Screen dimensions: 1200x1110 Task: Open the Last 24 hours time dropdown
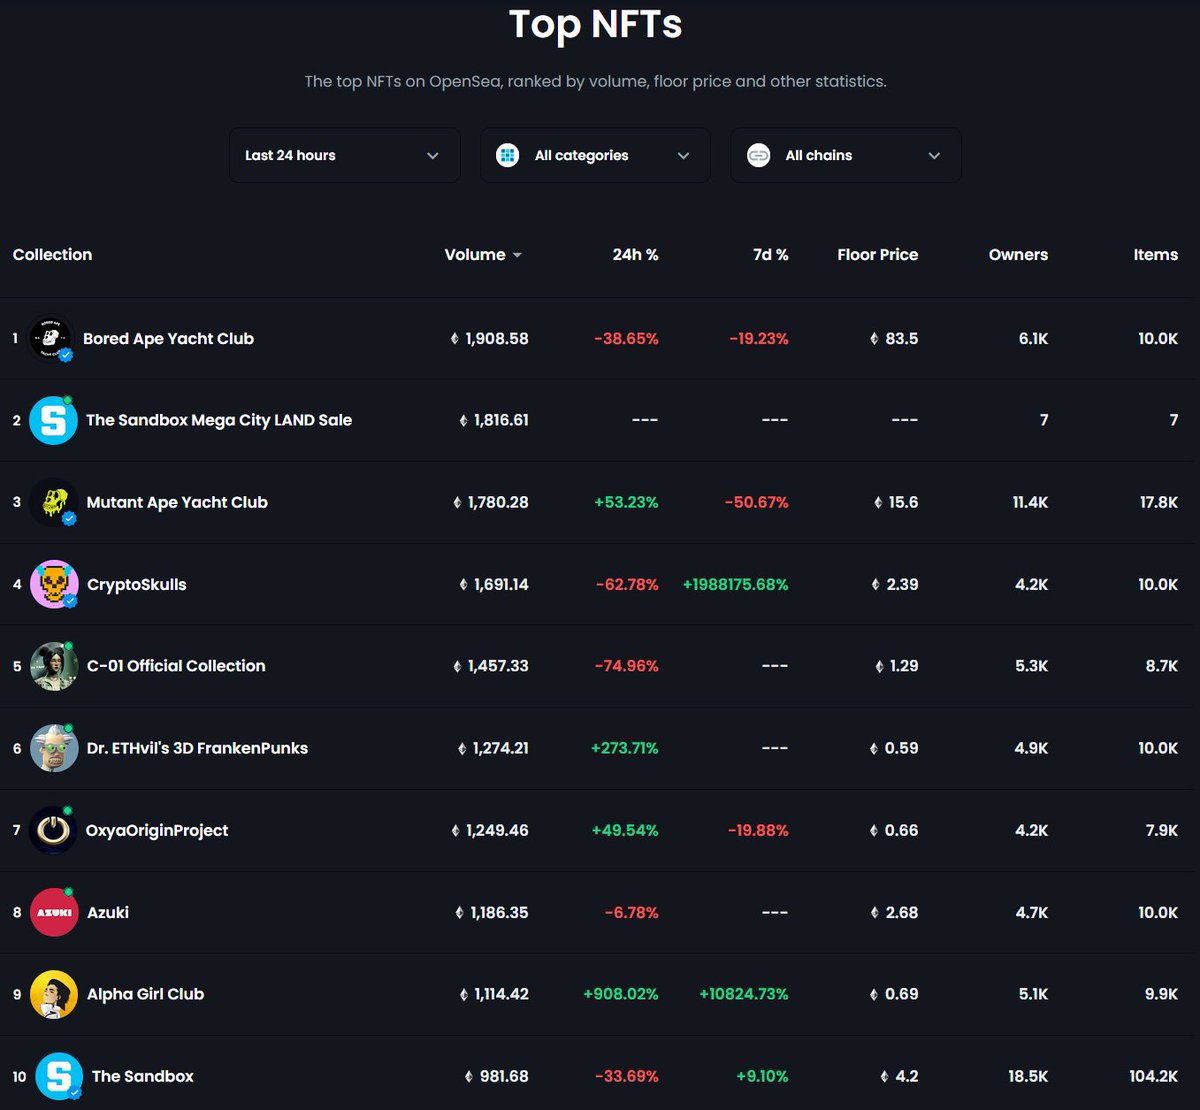(344, 155)
